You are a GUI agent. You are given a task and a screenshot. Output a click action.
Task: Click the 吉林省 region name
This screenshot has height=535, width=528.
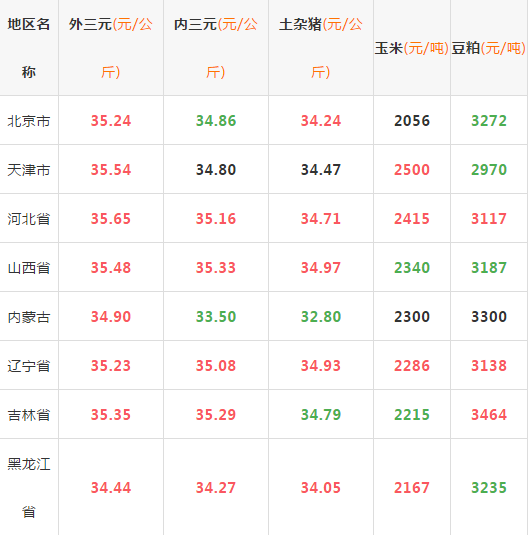point(29,415)
